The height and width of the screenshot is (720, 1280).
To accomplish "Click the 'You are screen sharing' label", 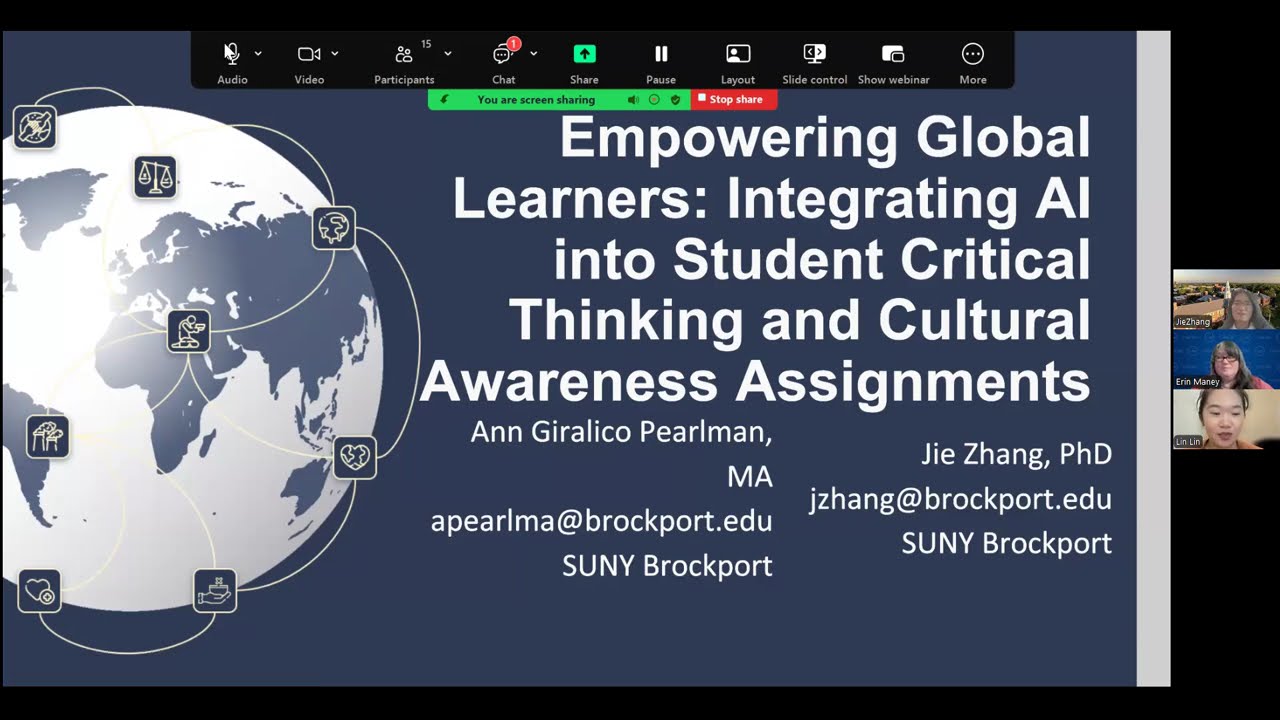I will pyautogui.click(x=536, y=100).
